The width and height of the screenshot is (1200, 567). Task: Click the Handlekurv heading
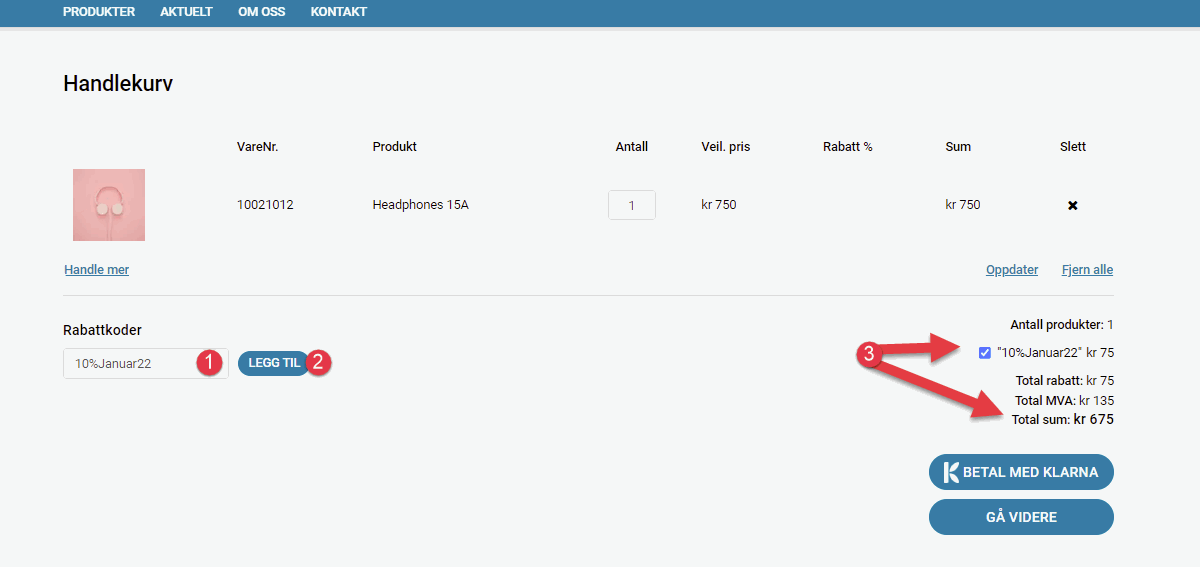pos(118,84)
